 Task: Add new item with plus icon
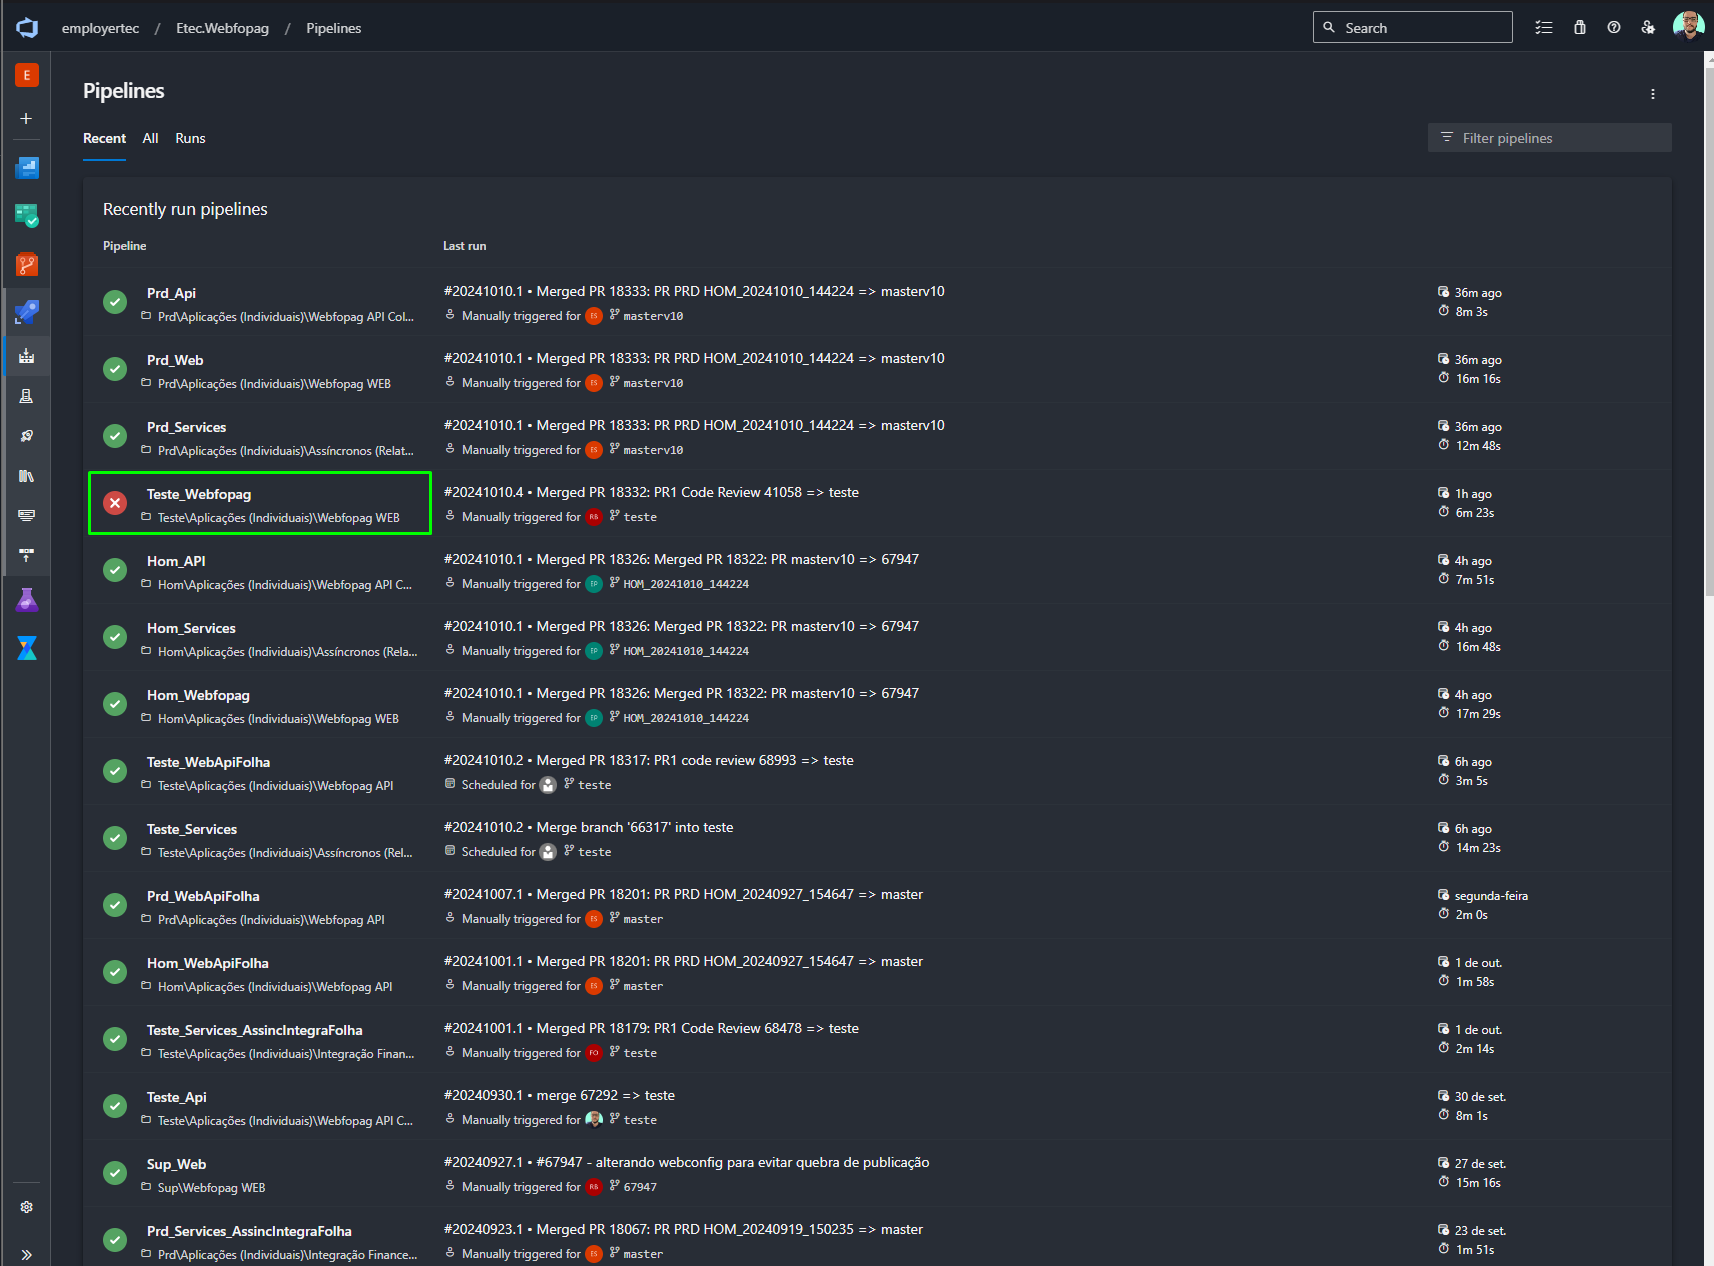tap(27, 118)
